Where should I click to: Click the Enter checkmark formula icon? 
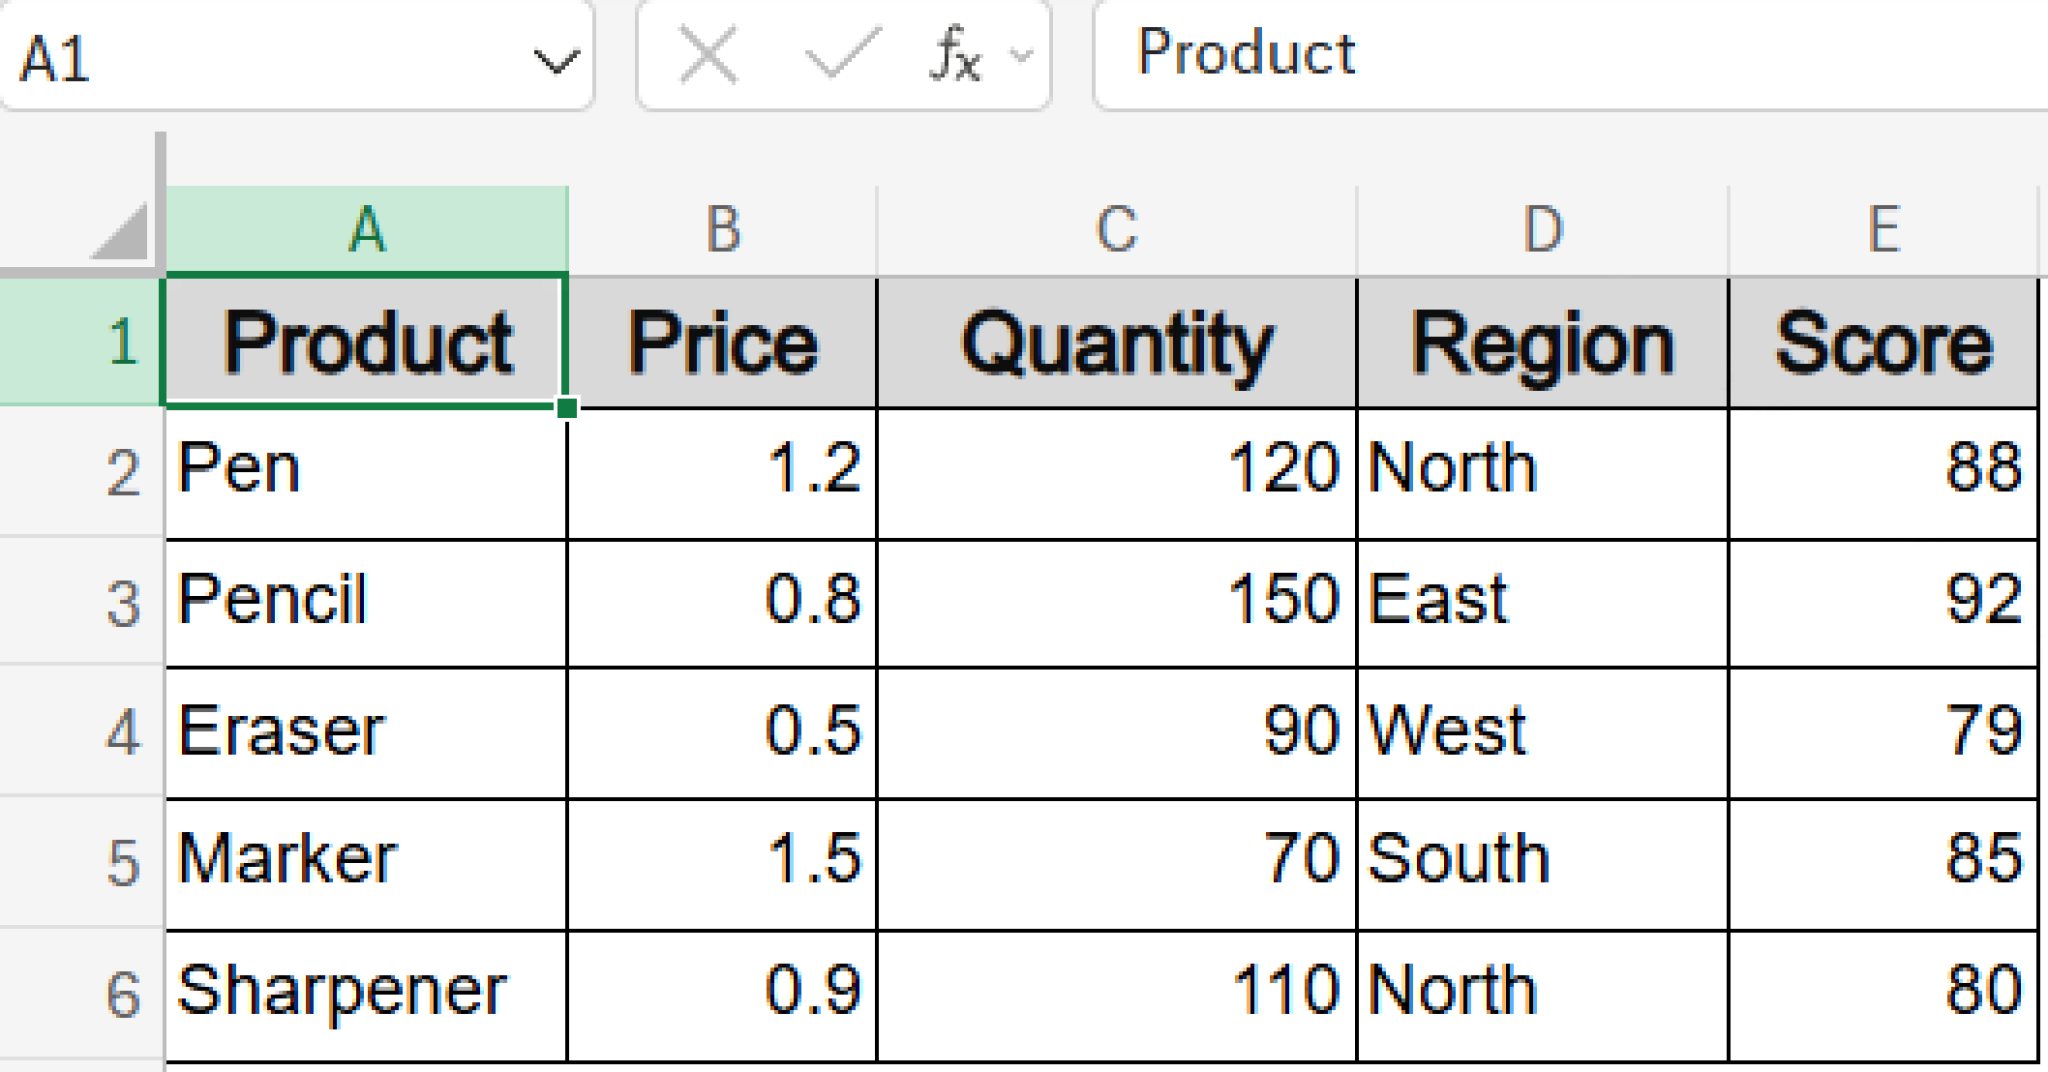pos(842,55)
